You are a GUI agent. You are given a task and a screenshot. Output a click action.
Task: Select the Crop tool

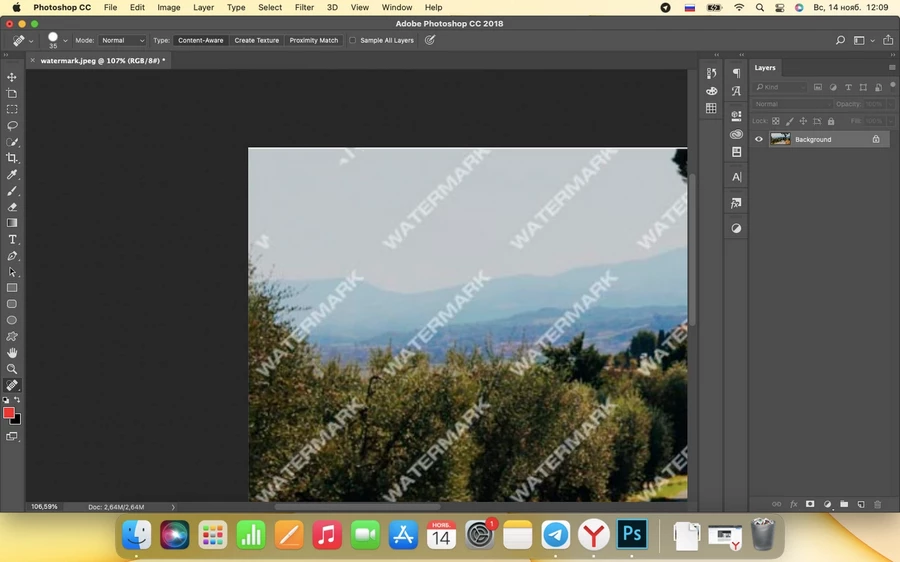point(12,158)
